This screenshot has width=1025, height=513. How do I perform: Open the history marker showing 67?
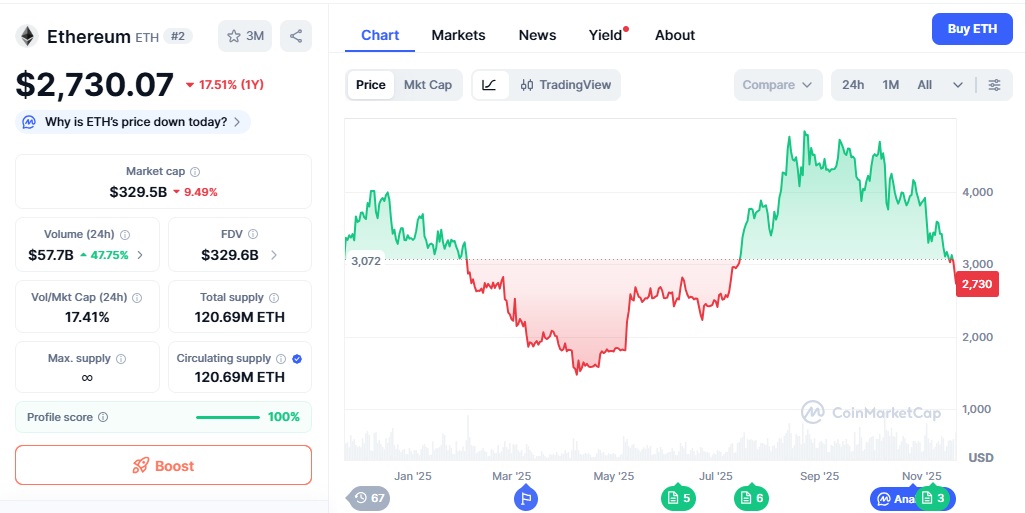pos(369,499)
